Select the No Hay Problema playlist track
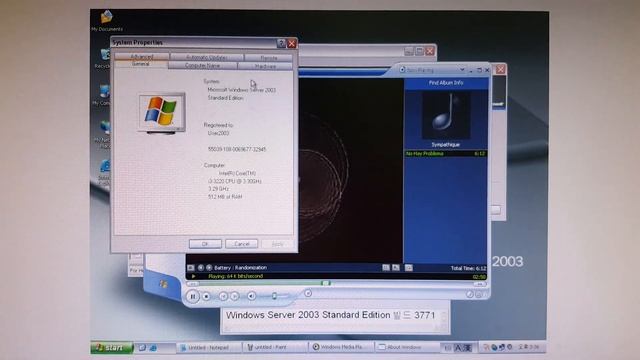 coord(445,154)
